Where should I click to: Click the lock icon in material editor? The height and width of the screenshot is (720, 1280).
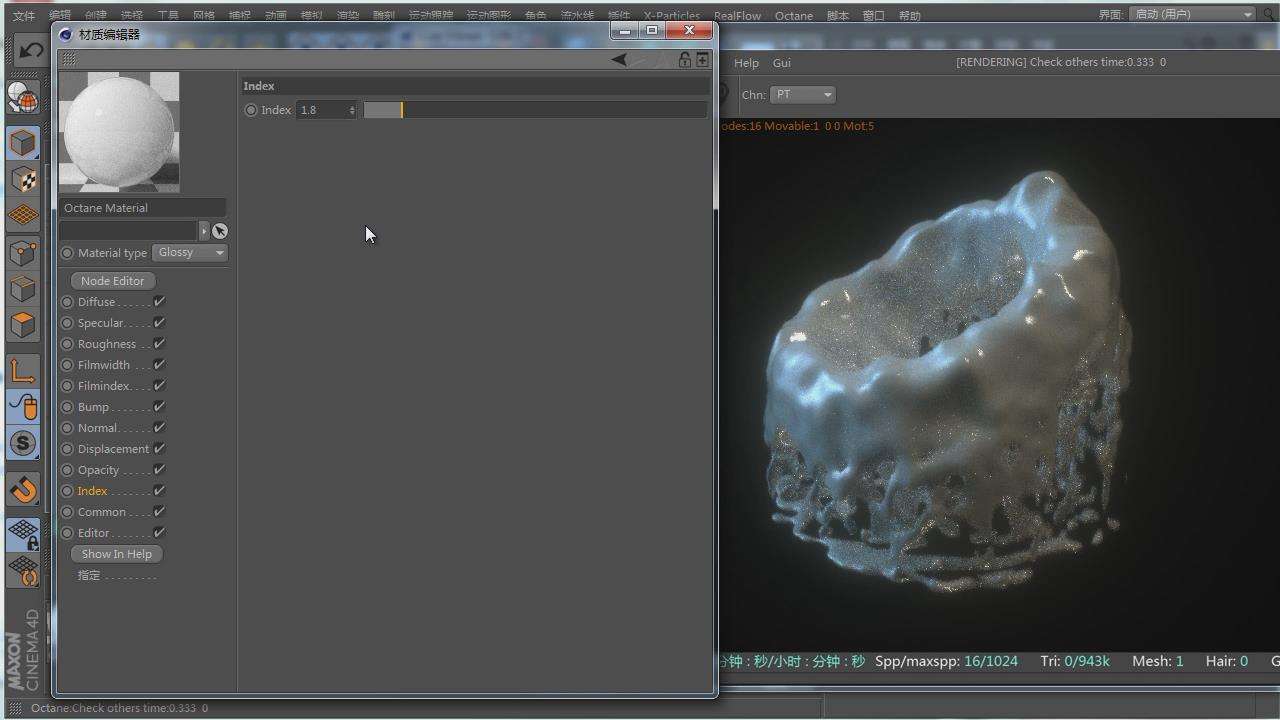(x=684, y=60)
